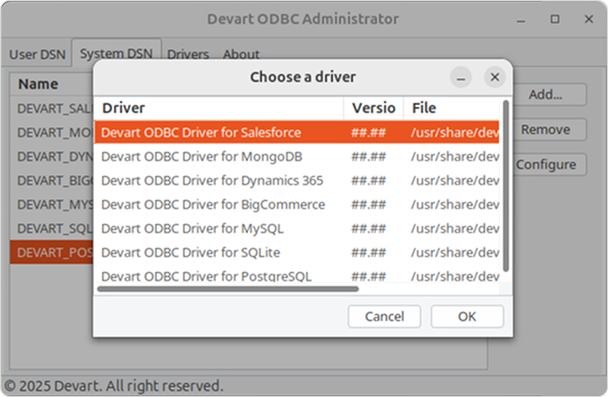
Task: Select Devart ODBC Driver for Dynamics 365
Action: (297, 181)
